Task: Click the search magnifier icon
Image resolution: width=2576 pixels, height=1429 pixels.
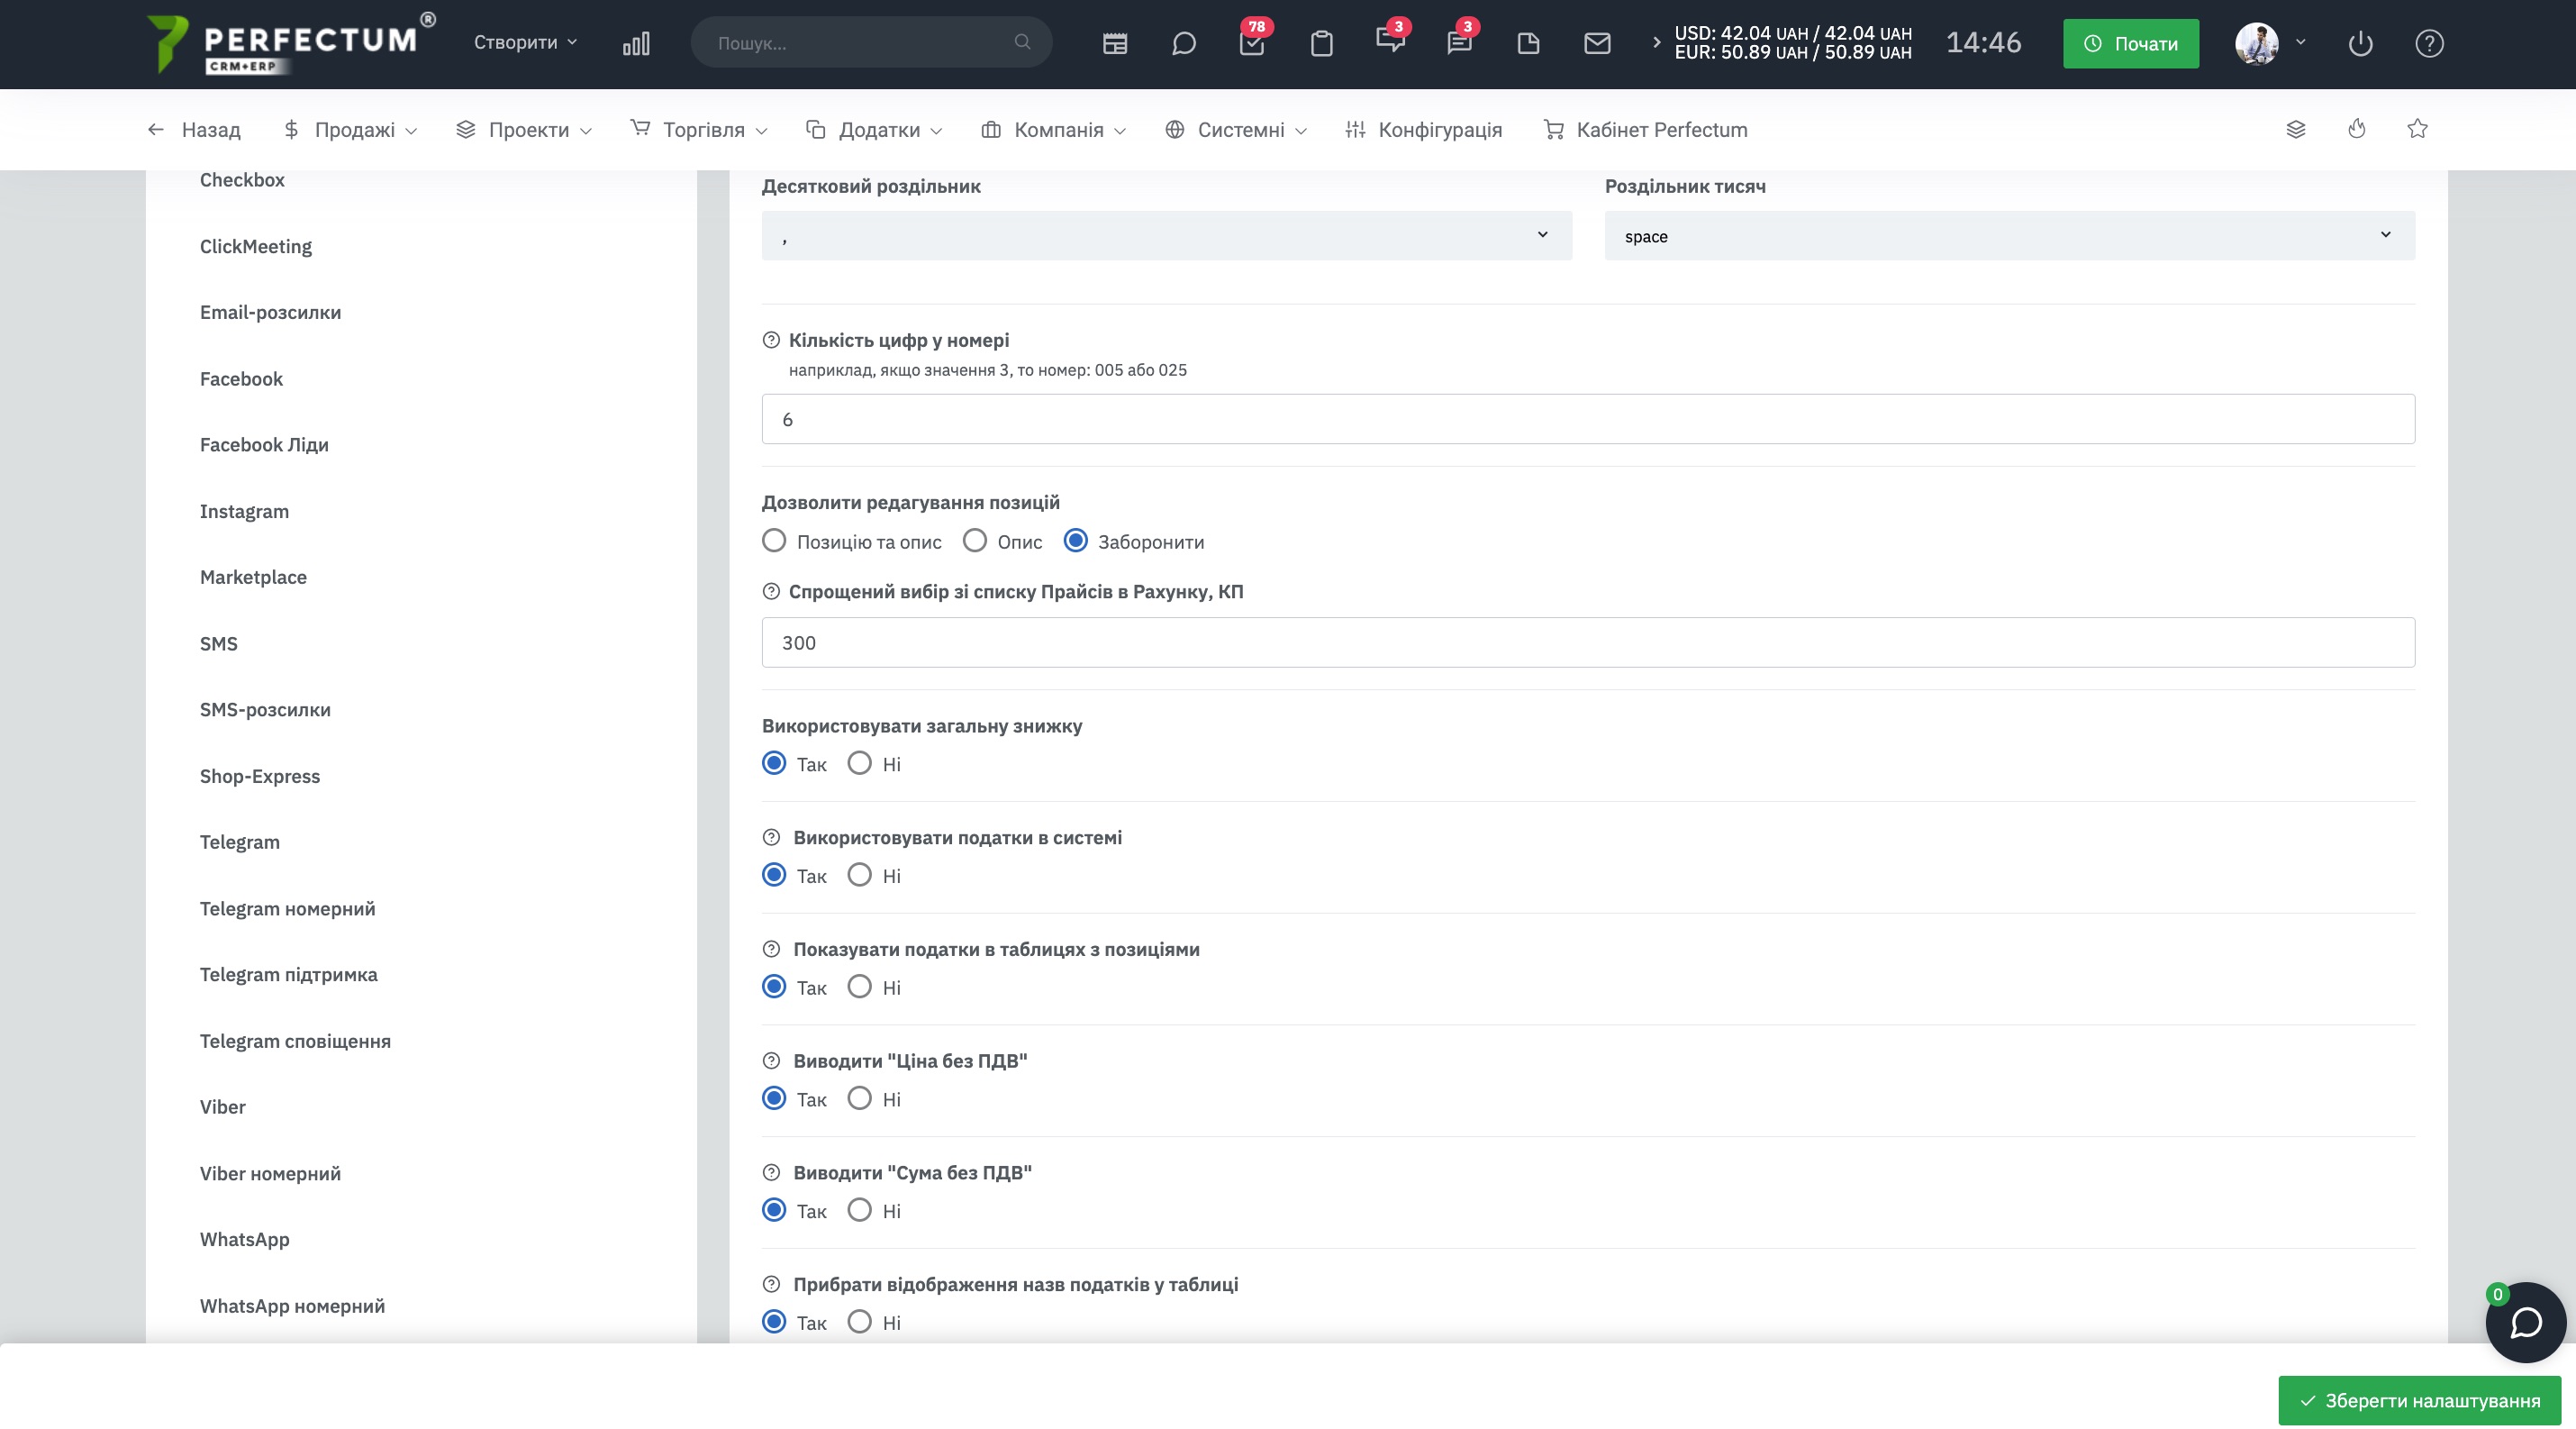Action: pos(1022,42)
